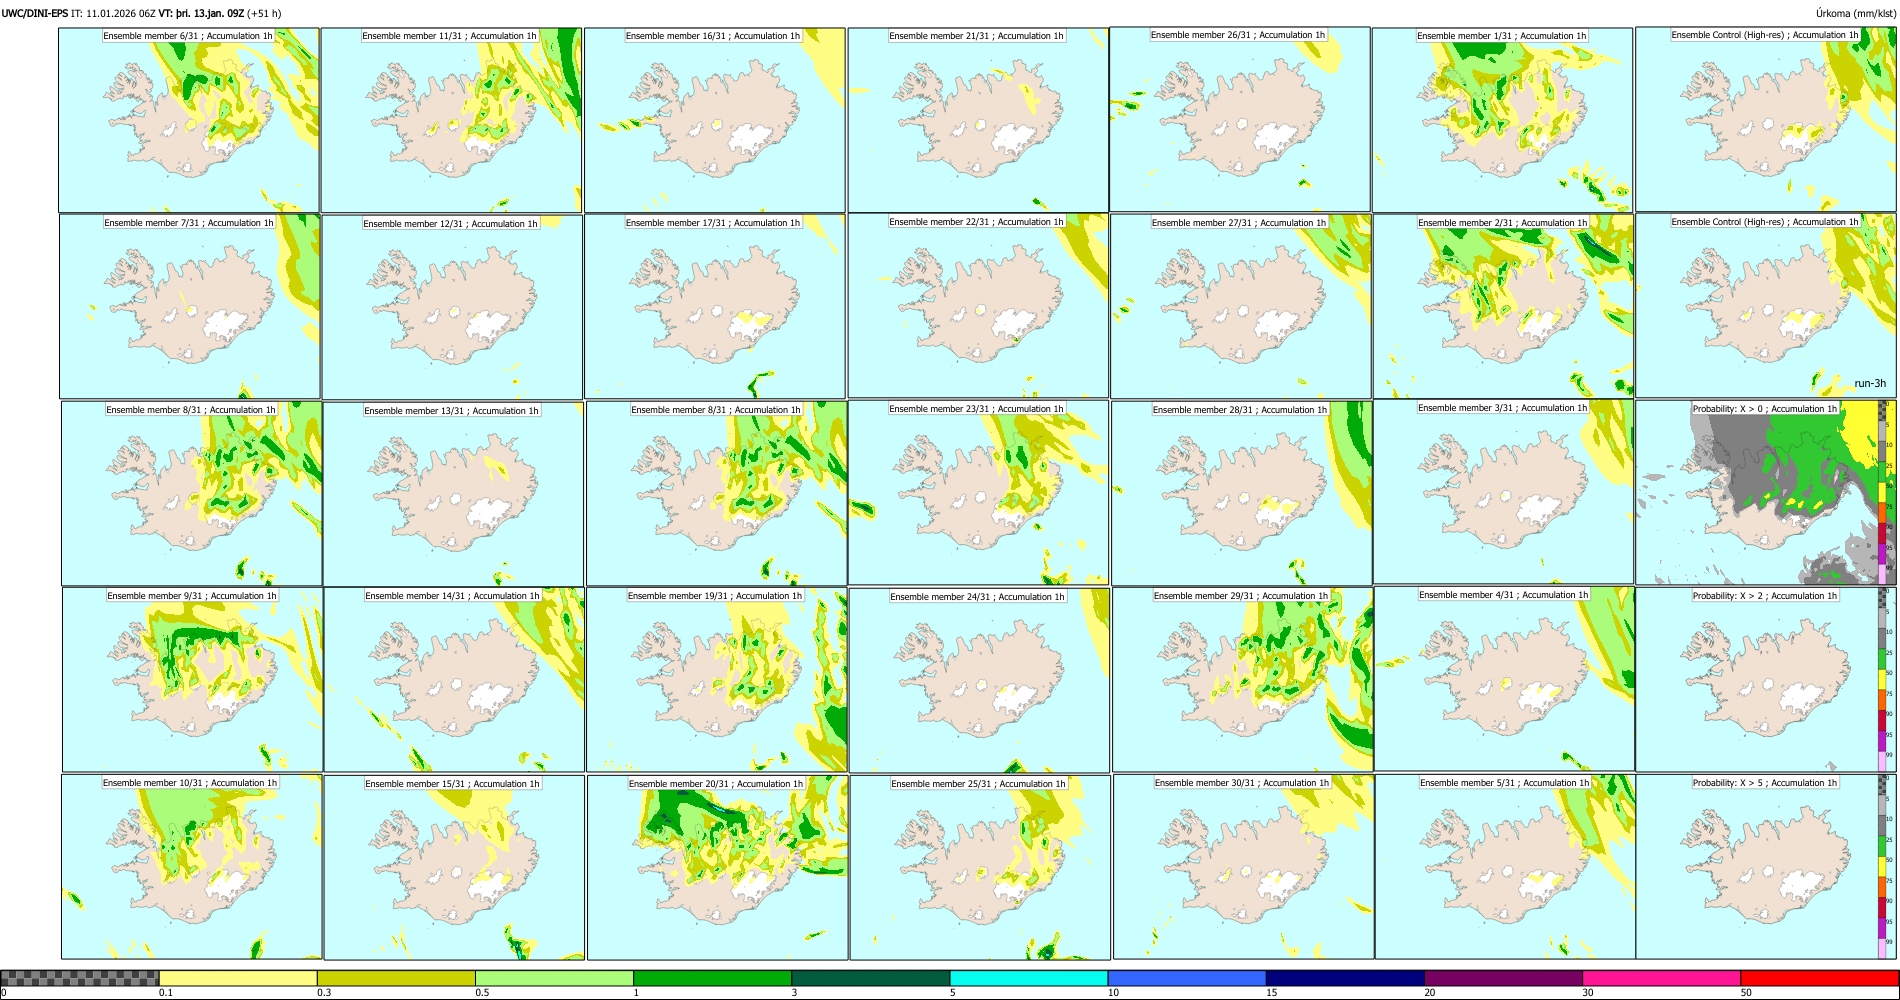Open the Ensemble member 17/31 map
Viewport: 1900px width, 1000px height.
(715, 307)
